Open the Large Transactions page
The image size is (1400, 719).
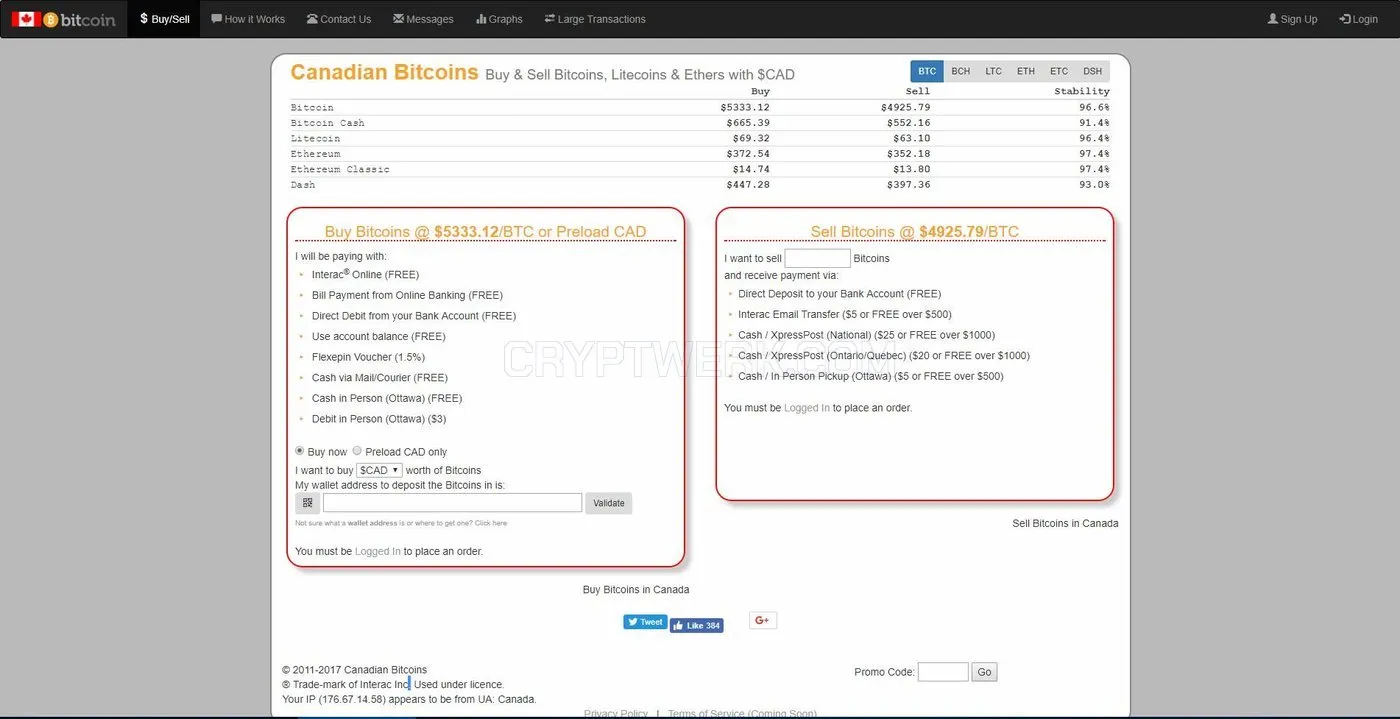(595, 19)
